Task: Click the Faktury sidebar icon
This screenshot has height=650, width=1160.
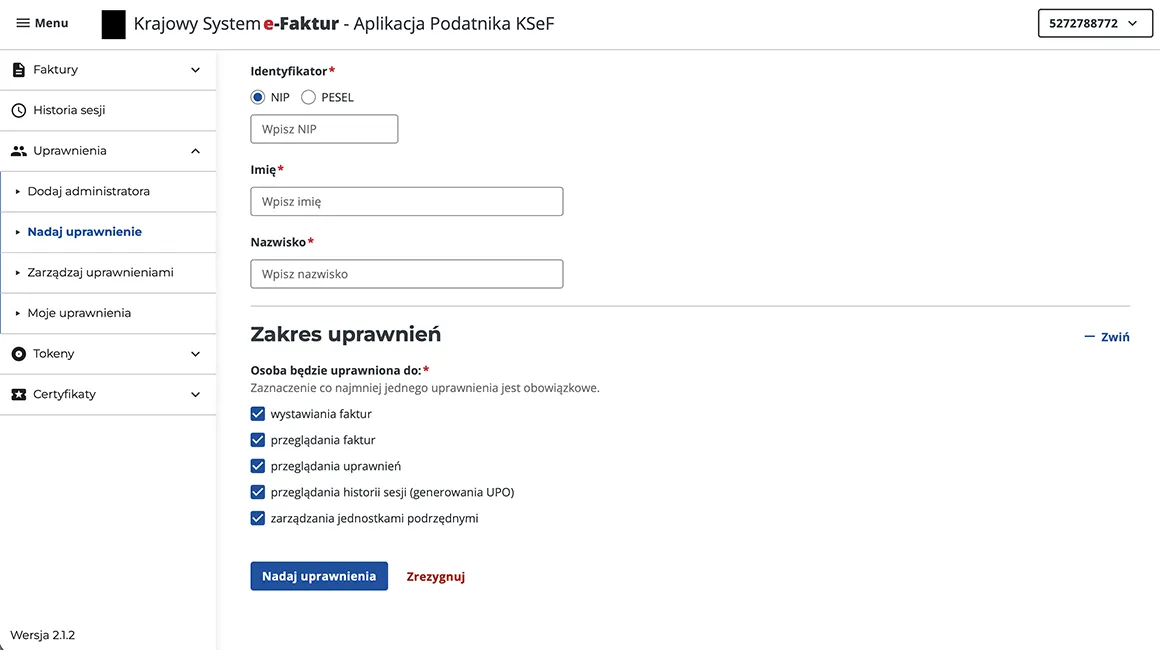Action: [17, 69]
